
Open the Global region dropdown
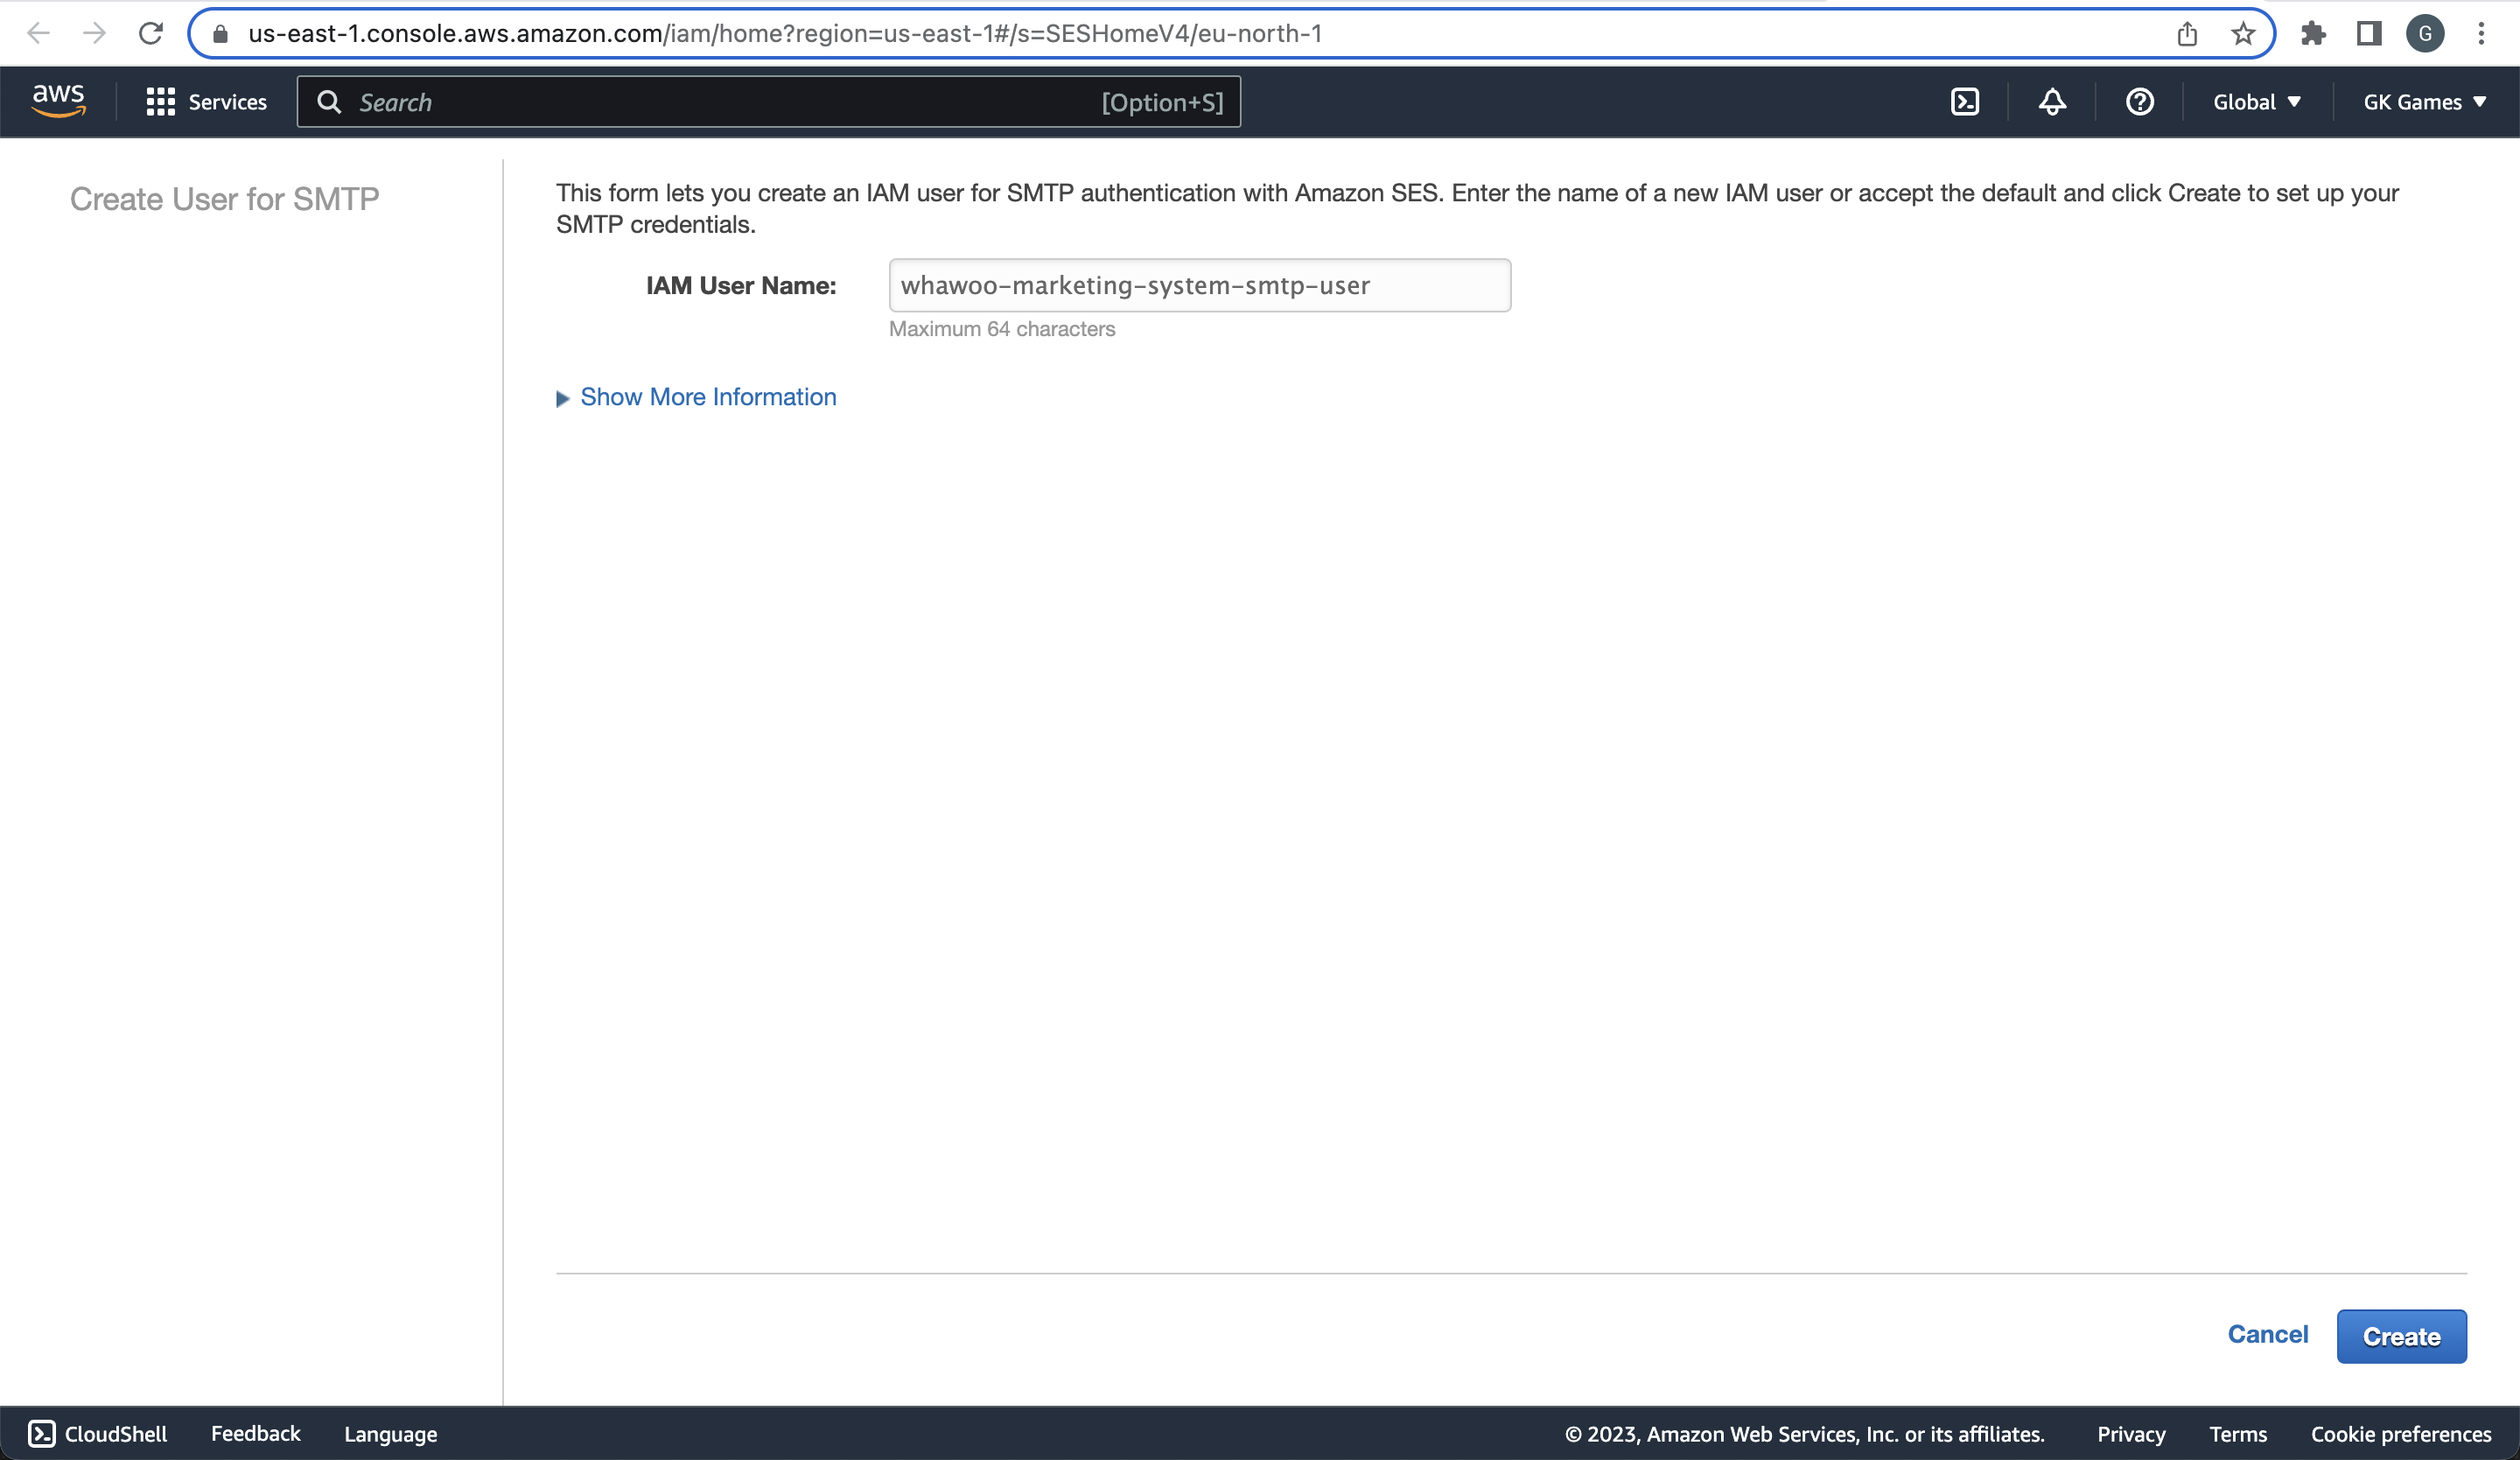point(2254,101)
